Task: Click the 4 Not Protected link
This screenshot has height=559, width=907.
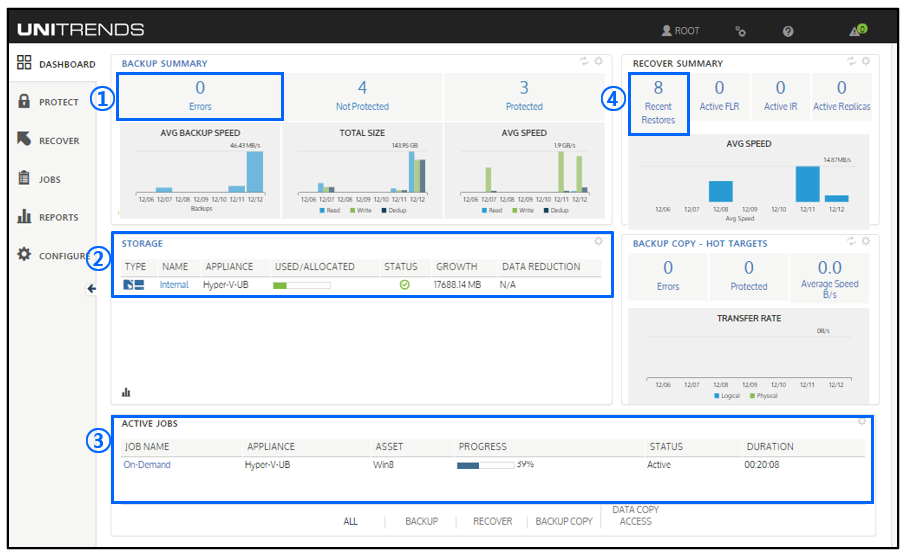Action: 362,96
